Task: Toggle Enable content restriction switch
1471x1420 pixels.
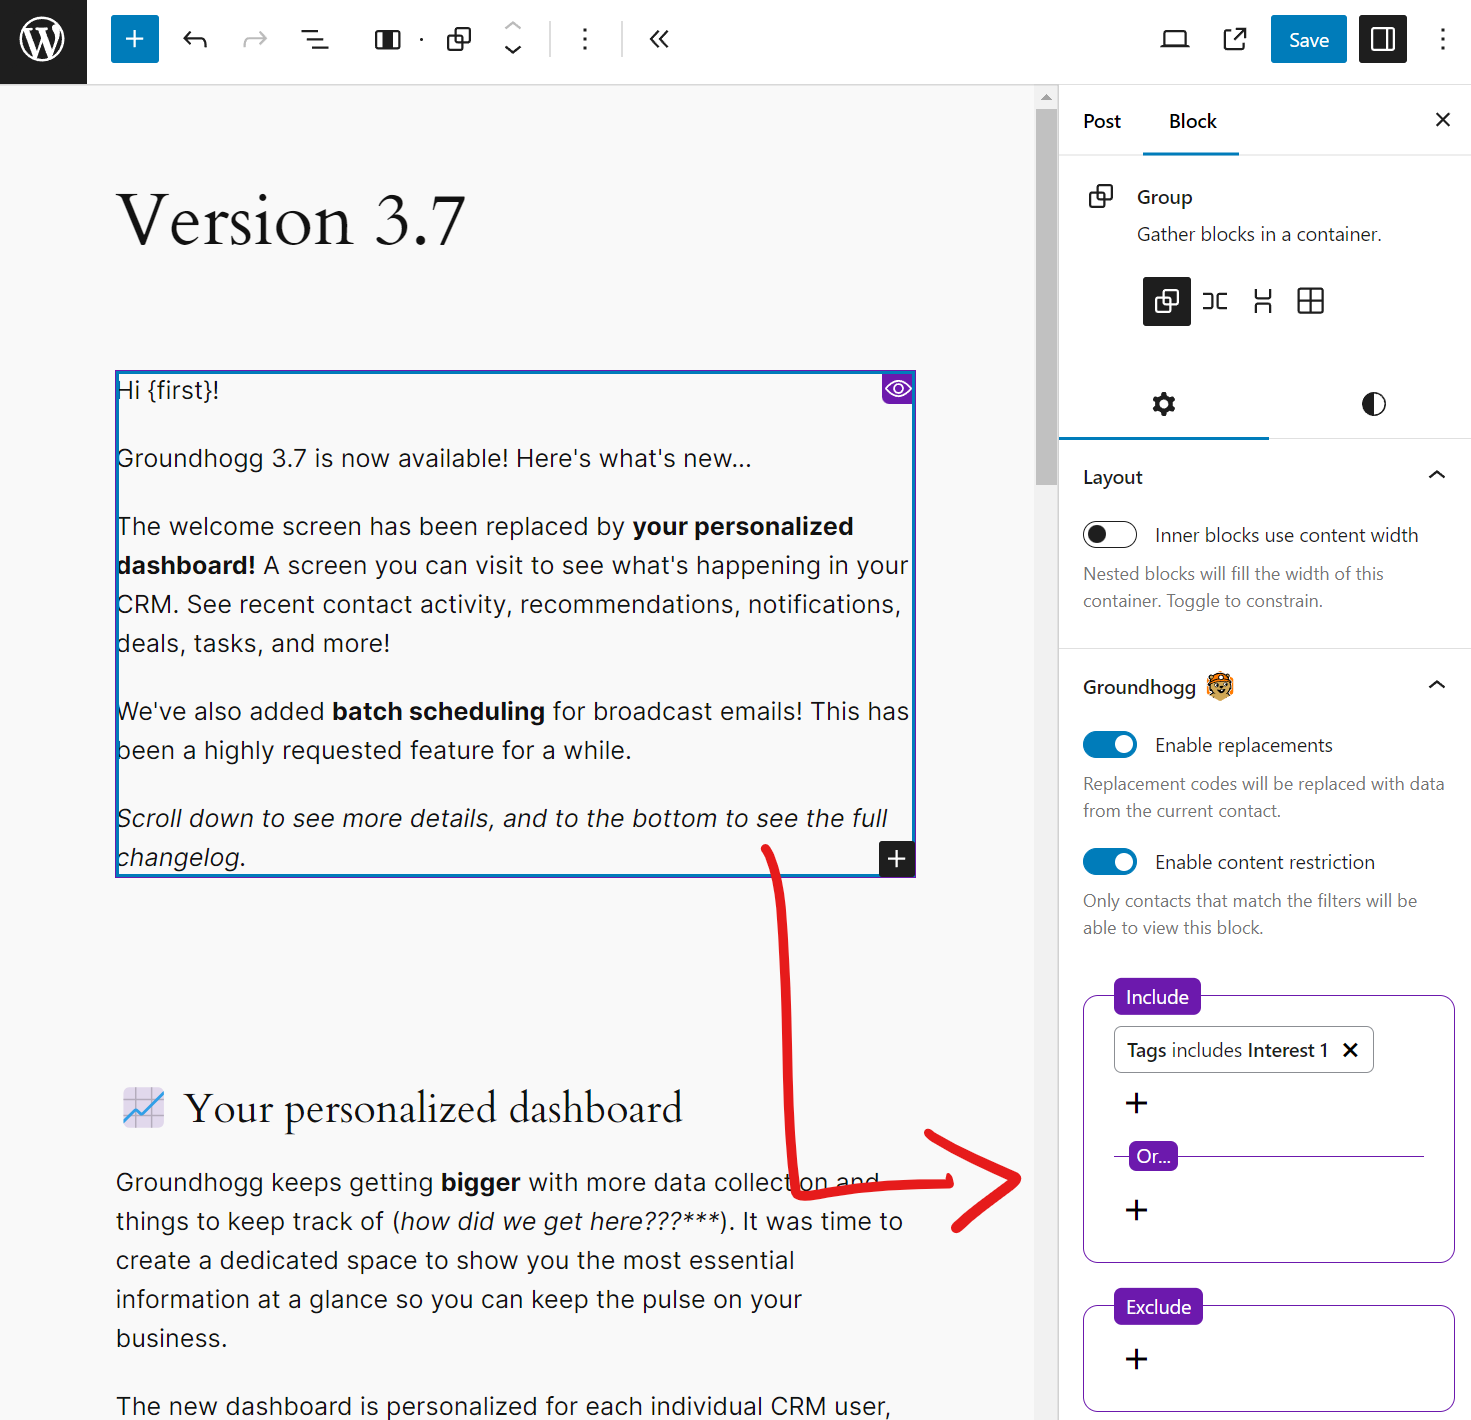Action: tap(1110, 862)
